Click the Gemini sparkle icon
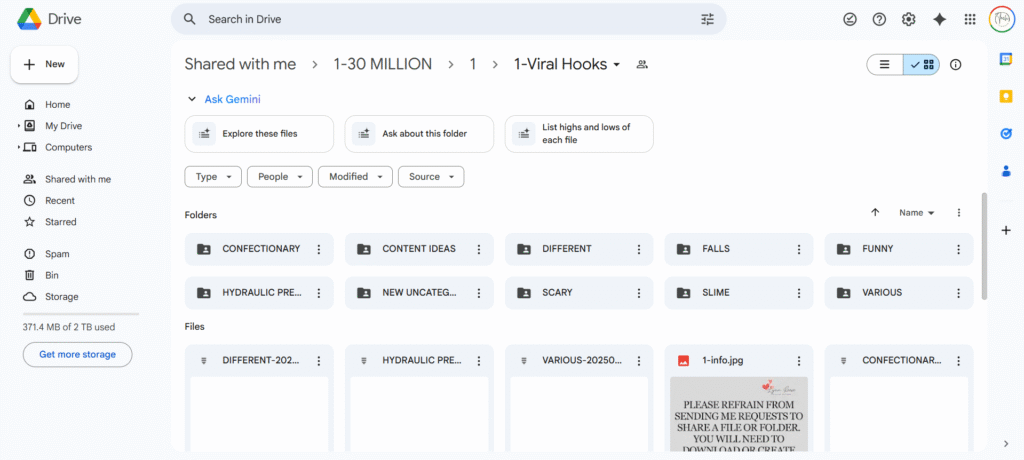The width and height of the screenshot is (1024, 460). pos(939,19)
